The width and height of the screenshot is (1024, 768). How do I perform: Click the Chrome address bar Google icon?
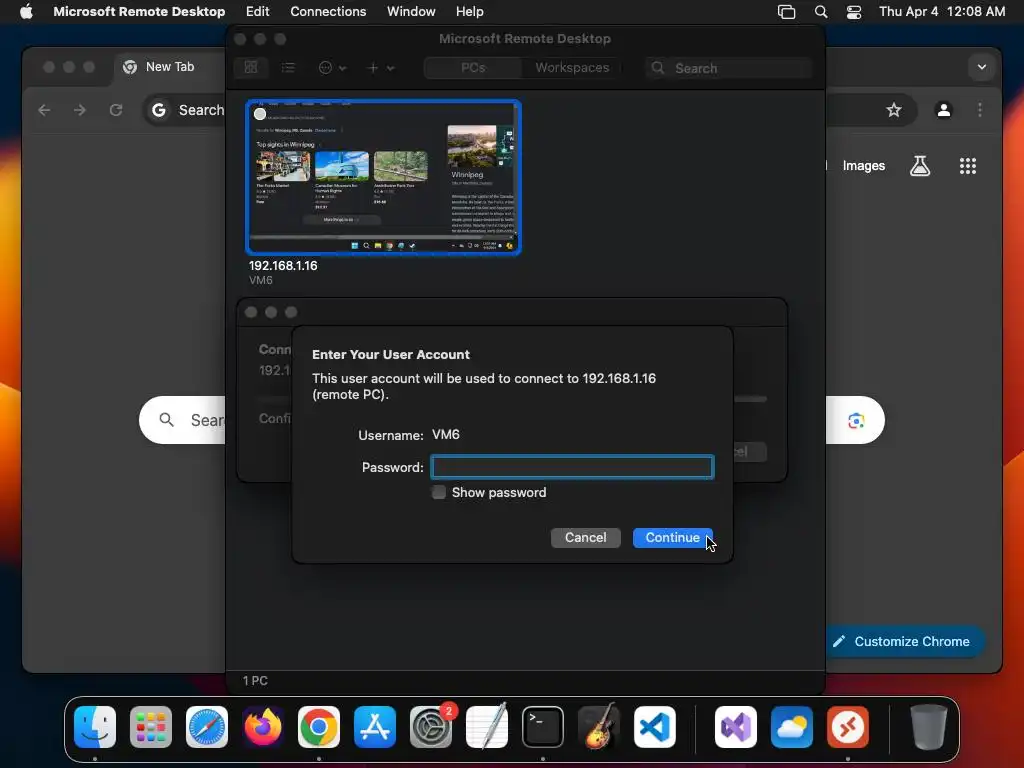pos(159,110)
